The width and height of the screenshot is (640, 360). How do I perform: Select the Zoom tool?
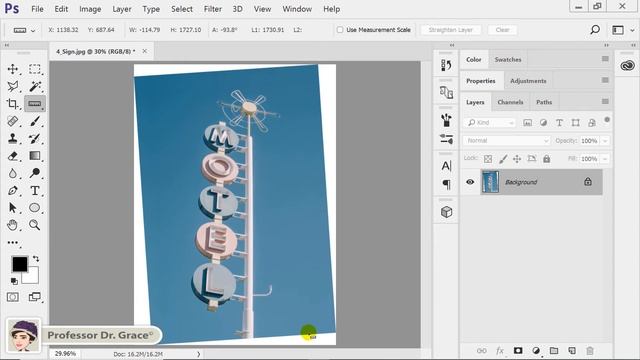pos(35,225)
